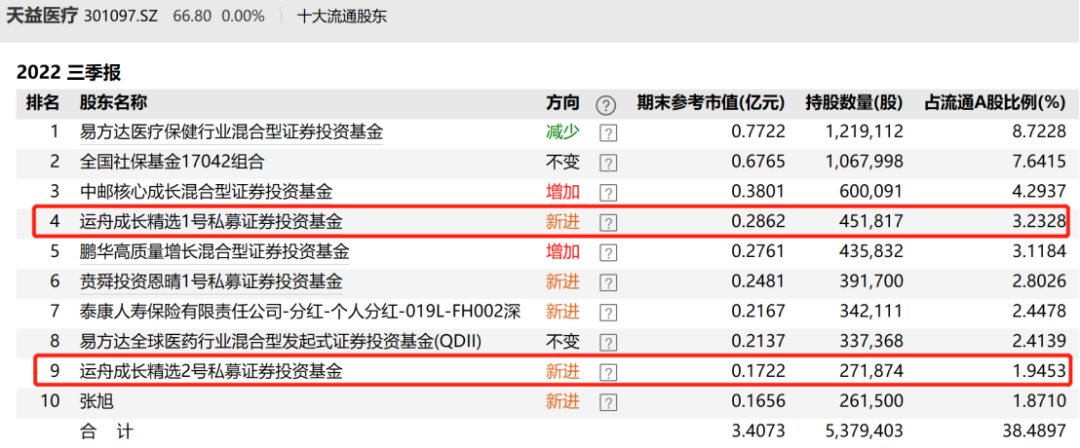
Task: Click total market value 3.4073
Action: tap(758, 432)
